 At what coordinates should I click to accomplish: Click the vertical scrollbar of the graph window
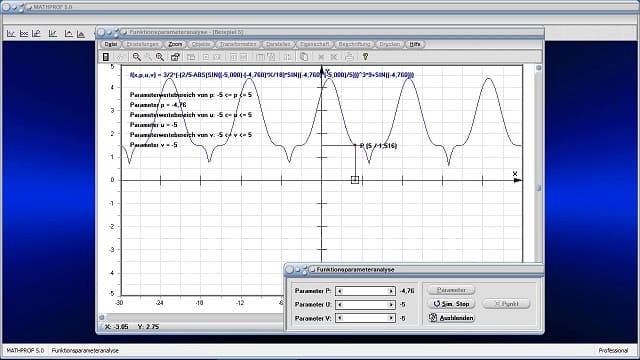click(x=539, y=163)
